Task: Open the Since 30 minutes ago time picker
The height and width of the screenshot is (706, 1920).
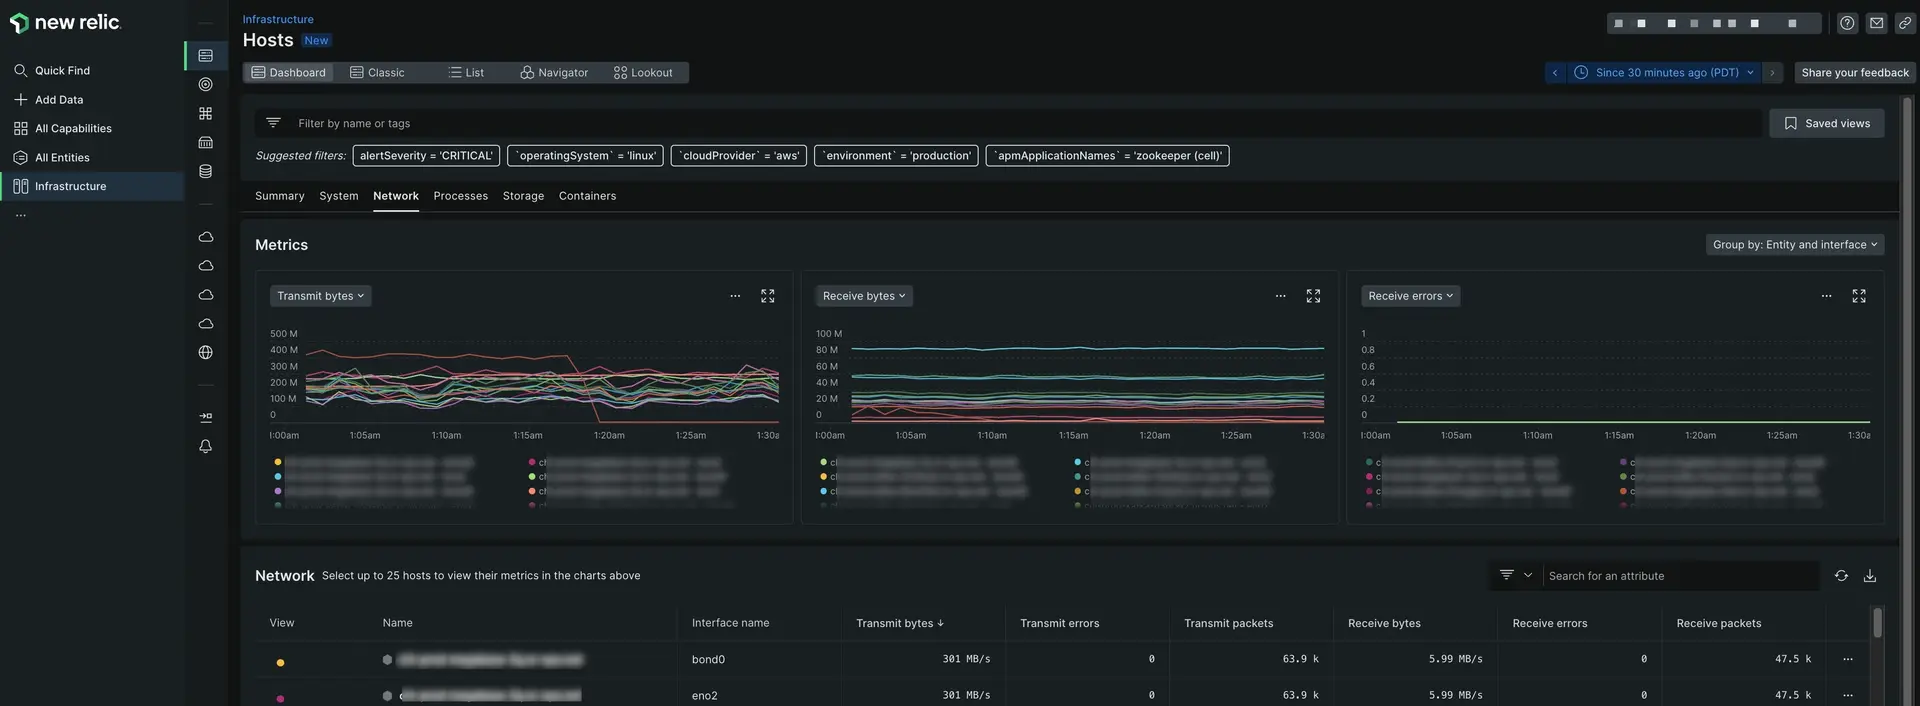Action: (x=1665, y=73)
